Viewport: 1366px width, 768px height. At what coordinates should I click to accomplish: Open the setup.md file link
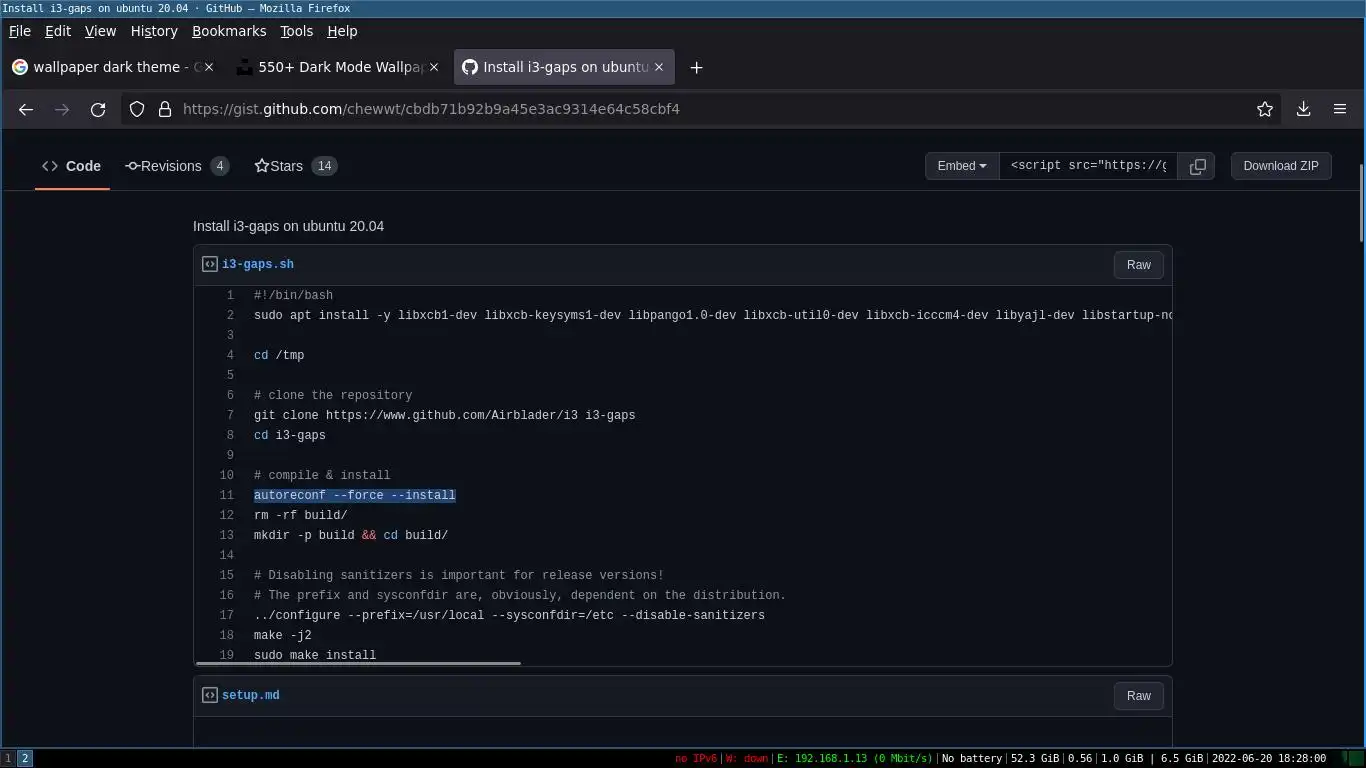coord(251,695)
